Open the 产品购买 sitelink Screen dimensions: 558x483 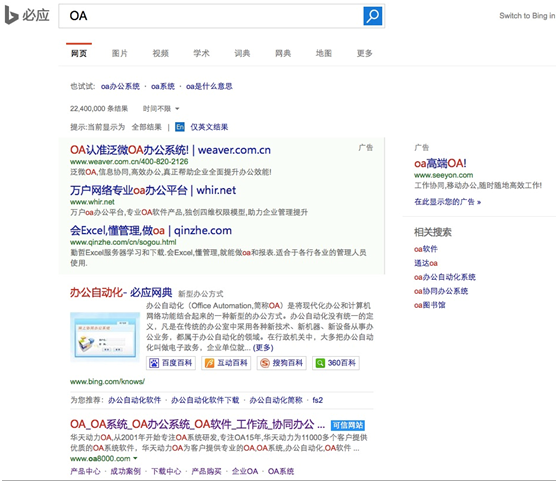click(206, 472)
